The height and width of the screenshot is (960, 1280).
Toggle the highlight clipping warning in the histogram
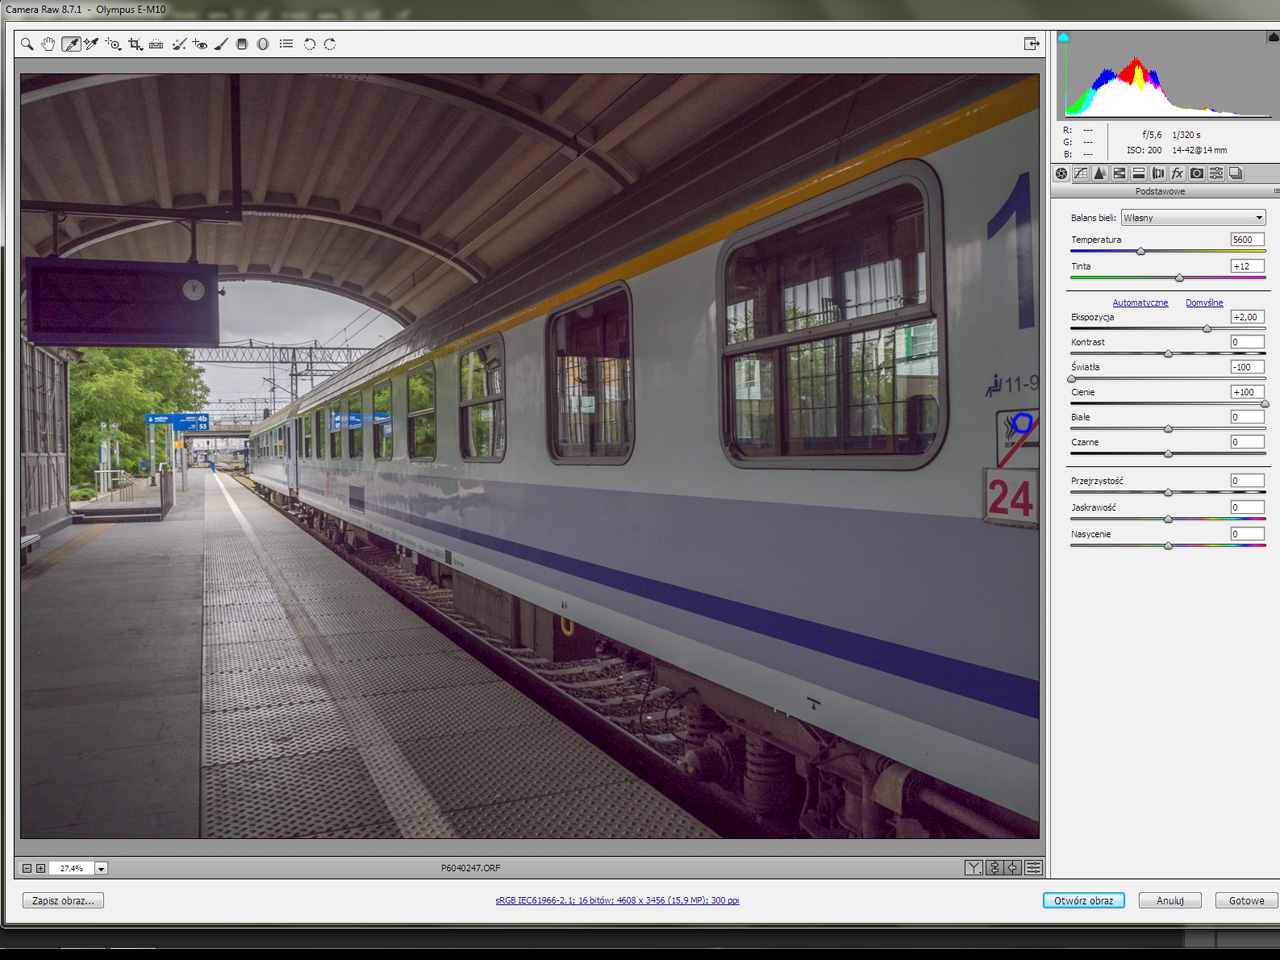click(x=1272, y=37)
